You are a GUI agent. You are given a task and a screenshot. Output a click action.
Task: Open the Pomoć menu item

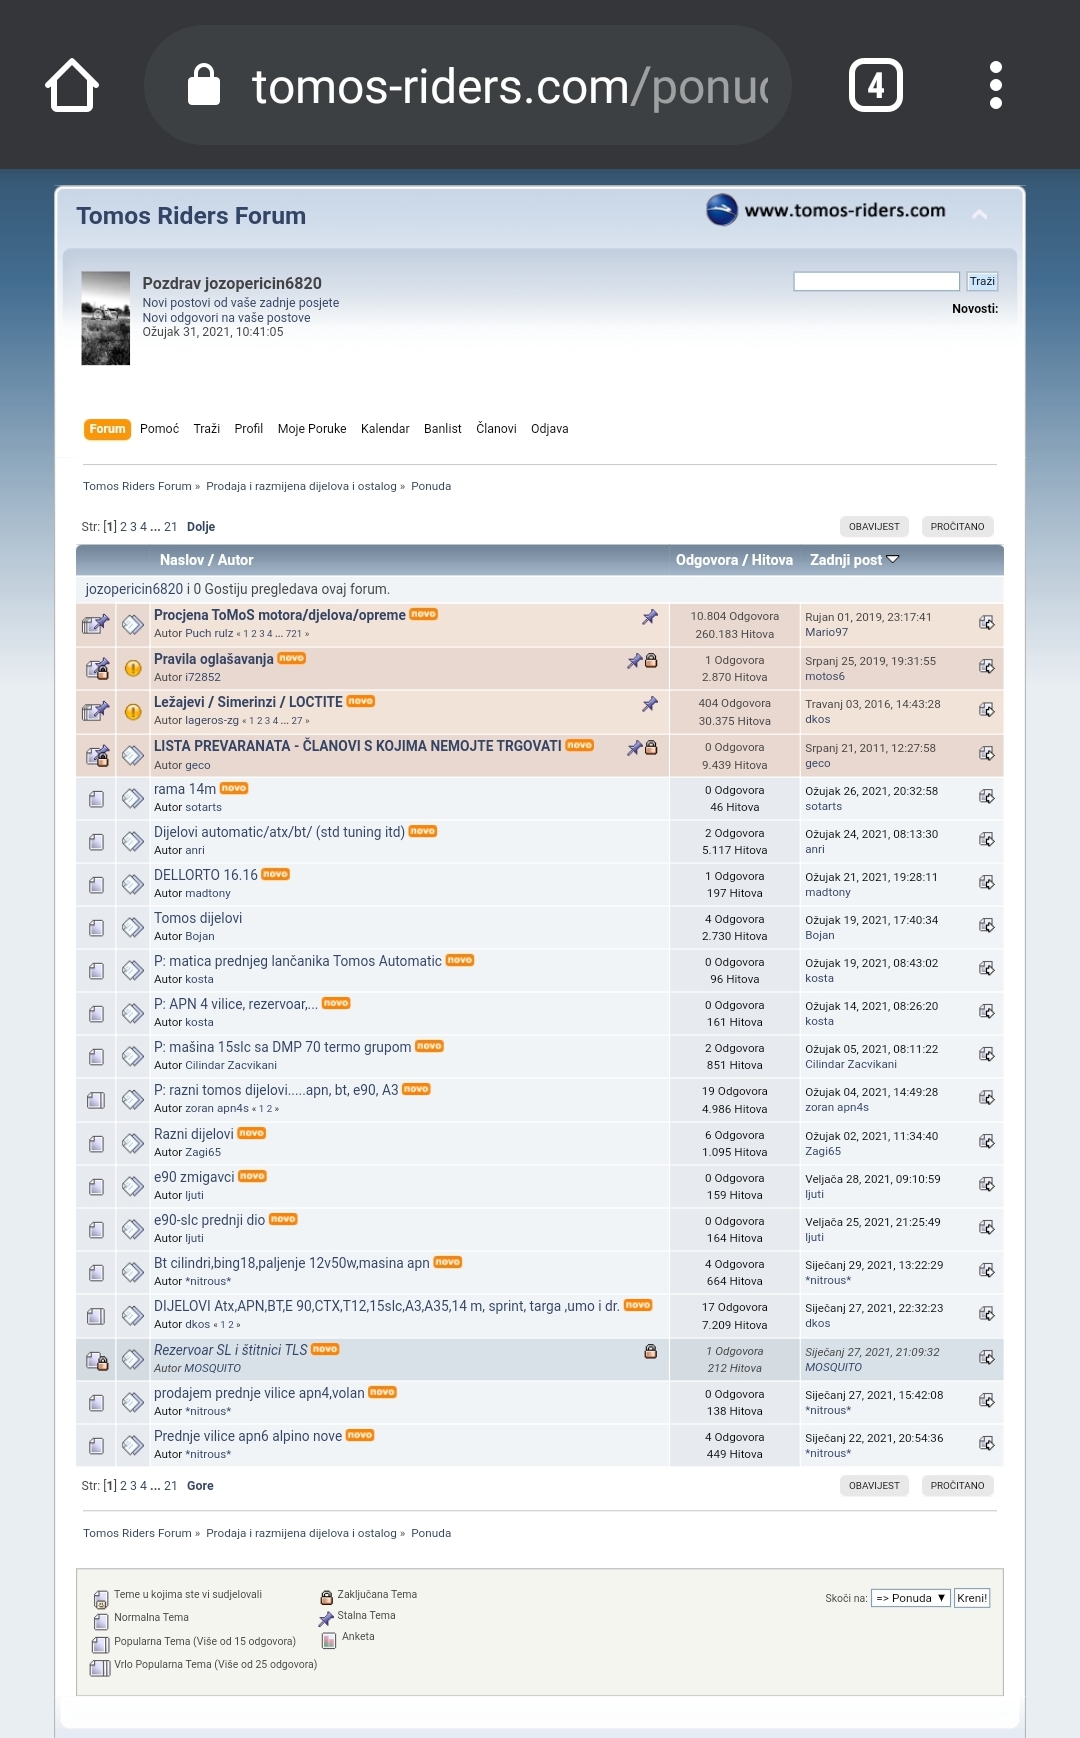click(x=159, y=429)
